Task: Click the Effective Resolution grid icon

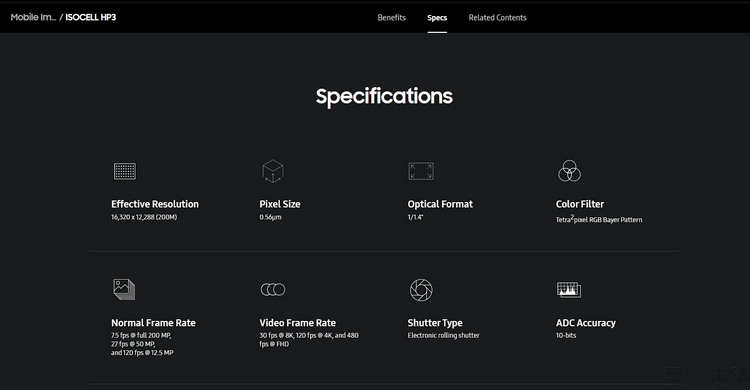Action: tap(125, 171)
